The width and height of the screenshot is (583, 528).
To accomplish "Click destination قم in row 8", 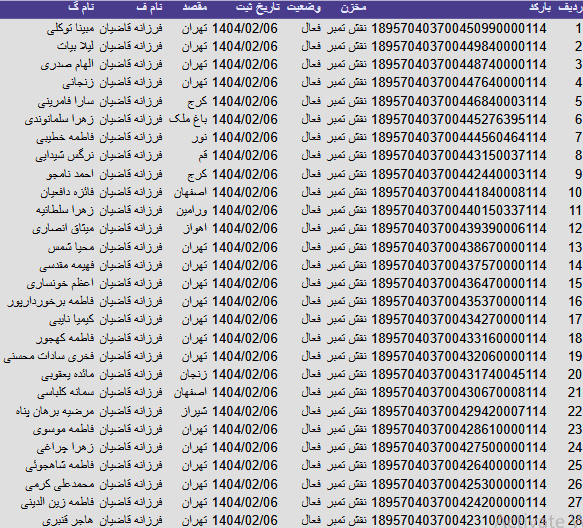I will coord(203,155).
